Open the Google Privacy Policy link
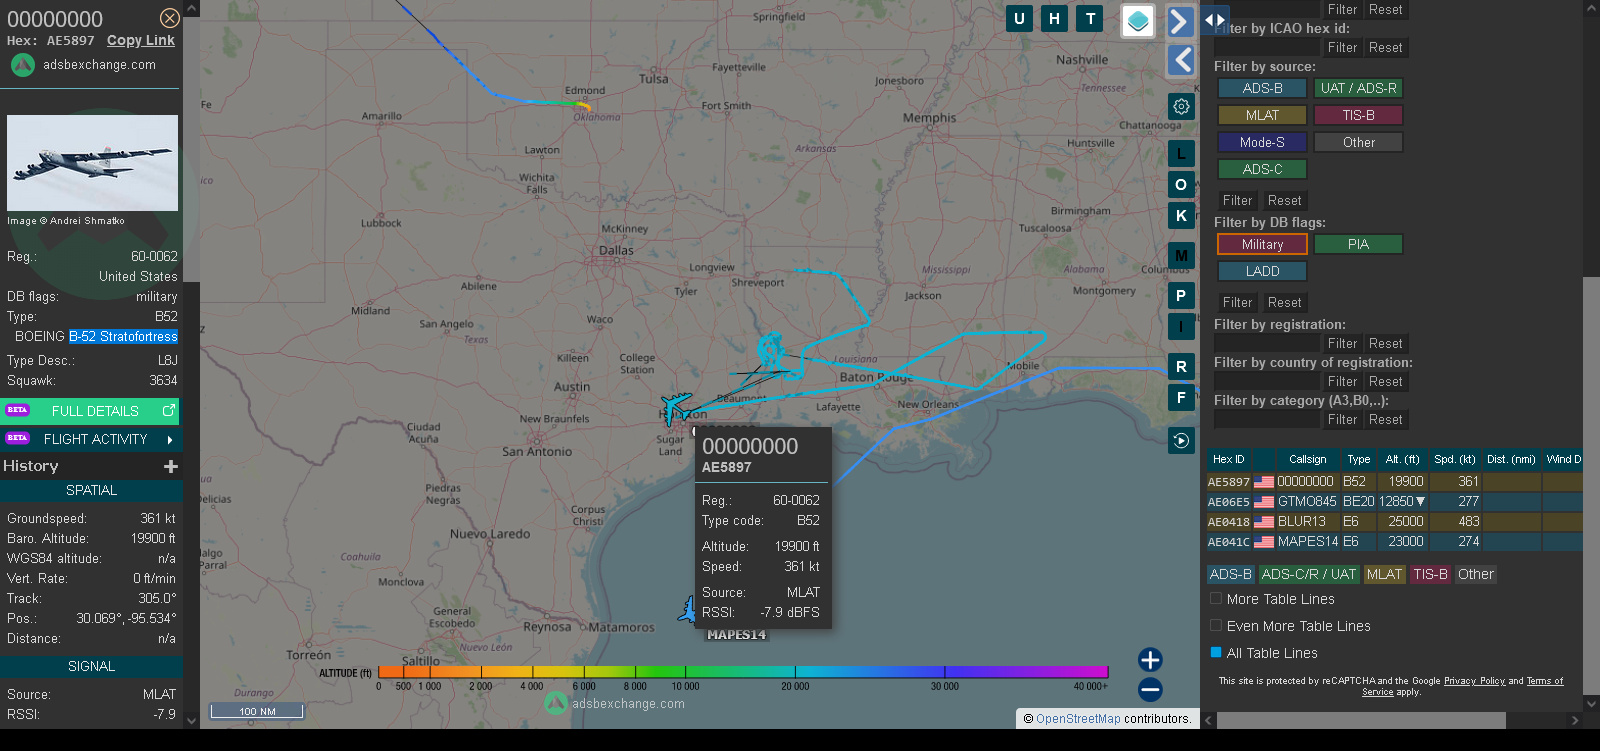Screen dimensions: 1600x751 pos(1474,681)
